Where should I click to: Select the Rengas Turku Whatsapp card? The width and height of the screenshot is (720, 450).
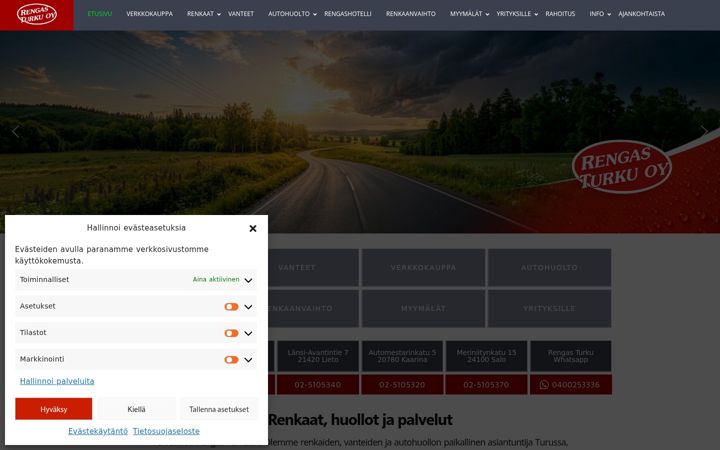tap(571, 356)
